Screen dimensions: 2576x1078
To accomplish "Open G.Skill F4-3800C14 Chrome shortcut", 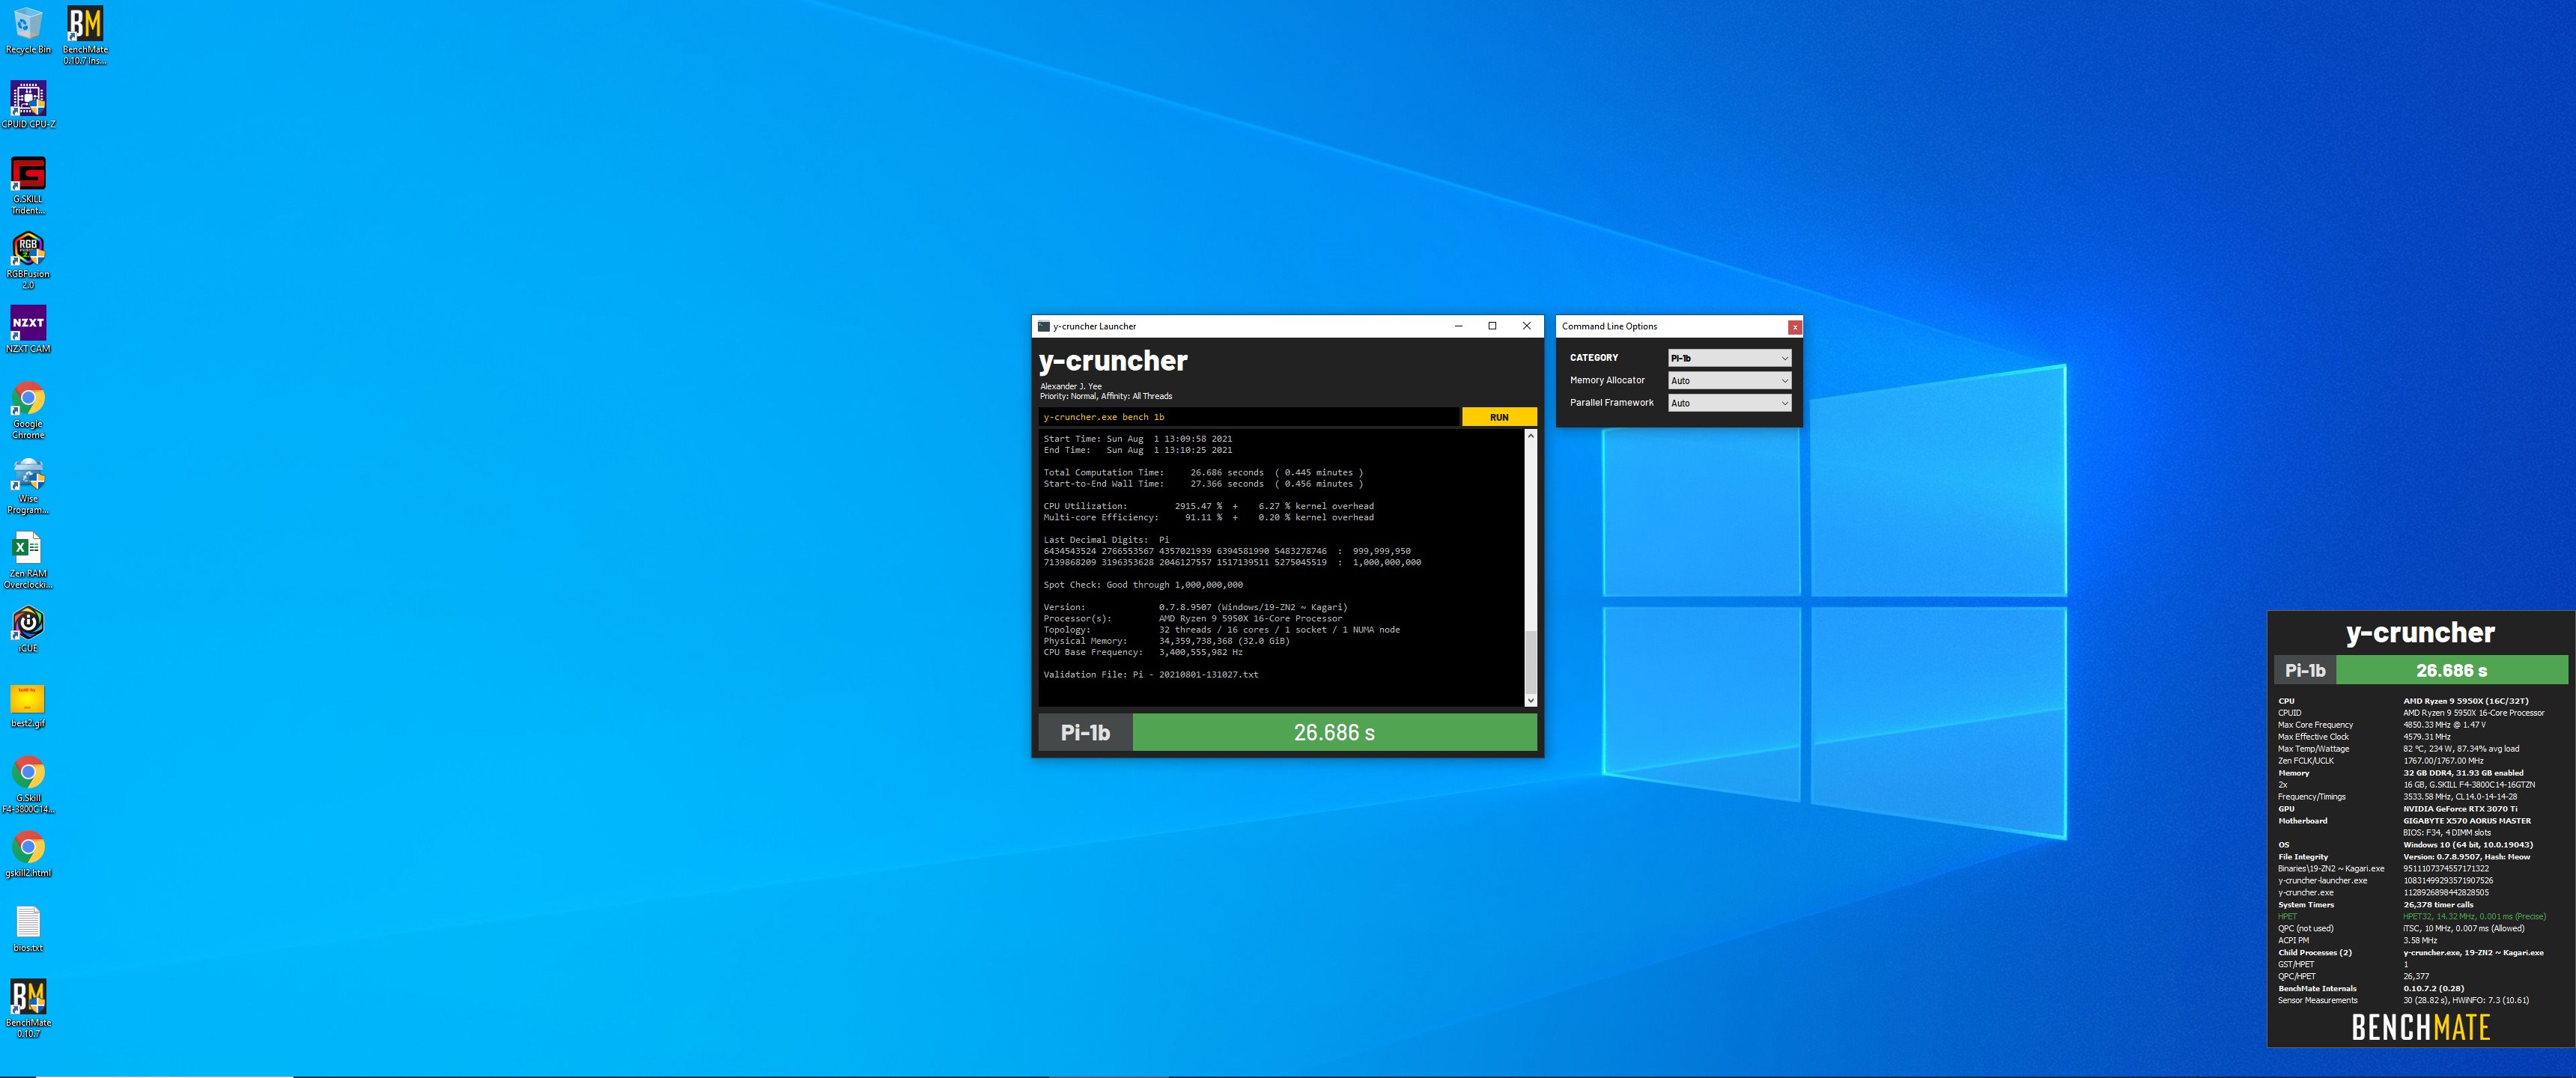I will (x=28, y=785).
